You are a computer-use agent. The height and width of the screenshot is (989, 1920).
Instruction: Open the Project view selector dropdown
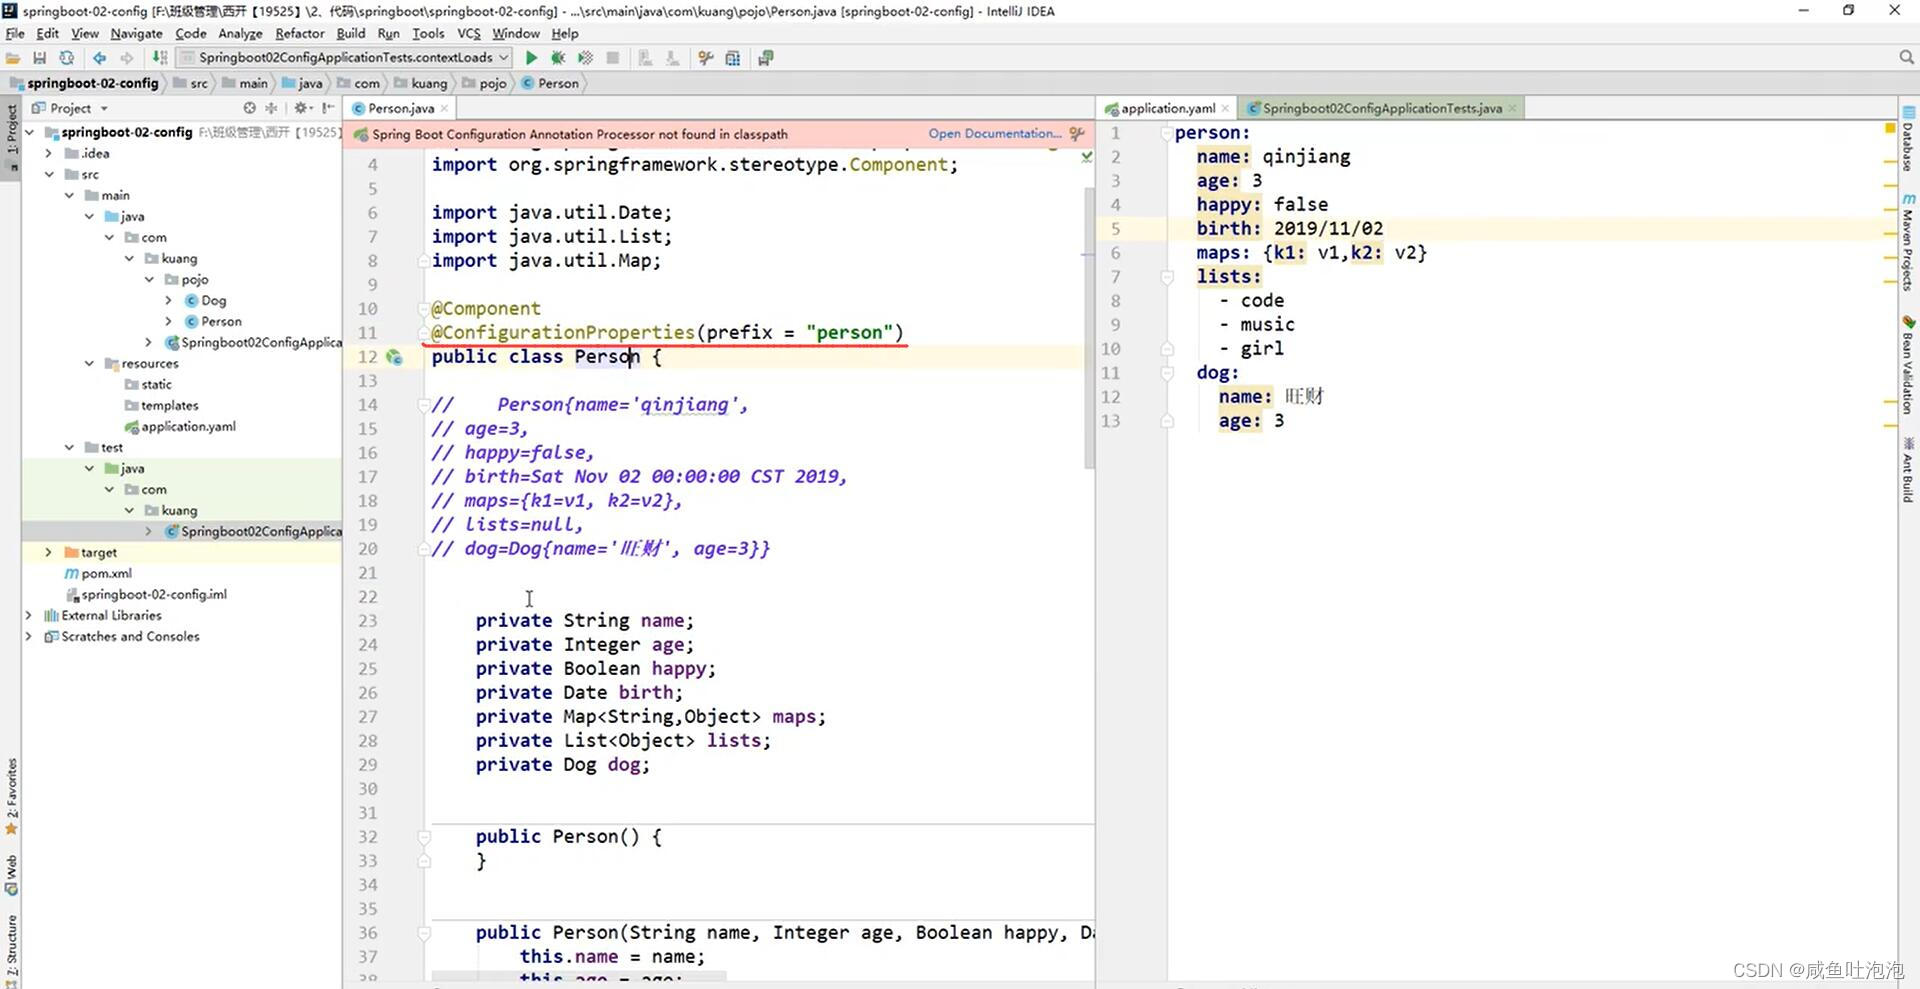(70, 108)
